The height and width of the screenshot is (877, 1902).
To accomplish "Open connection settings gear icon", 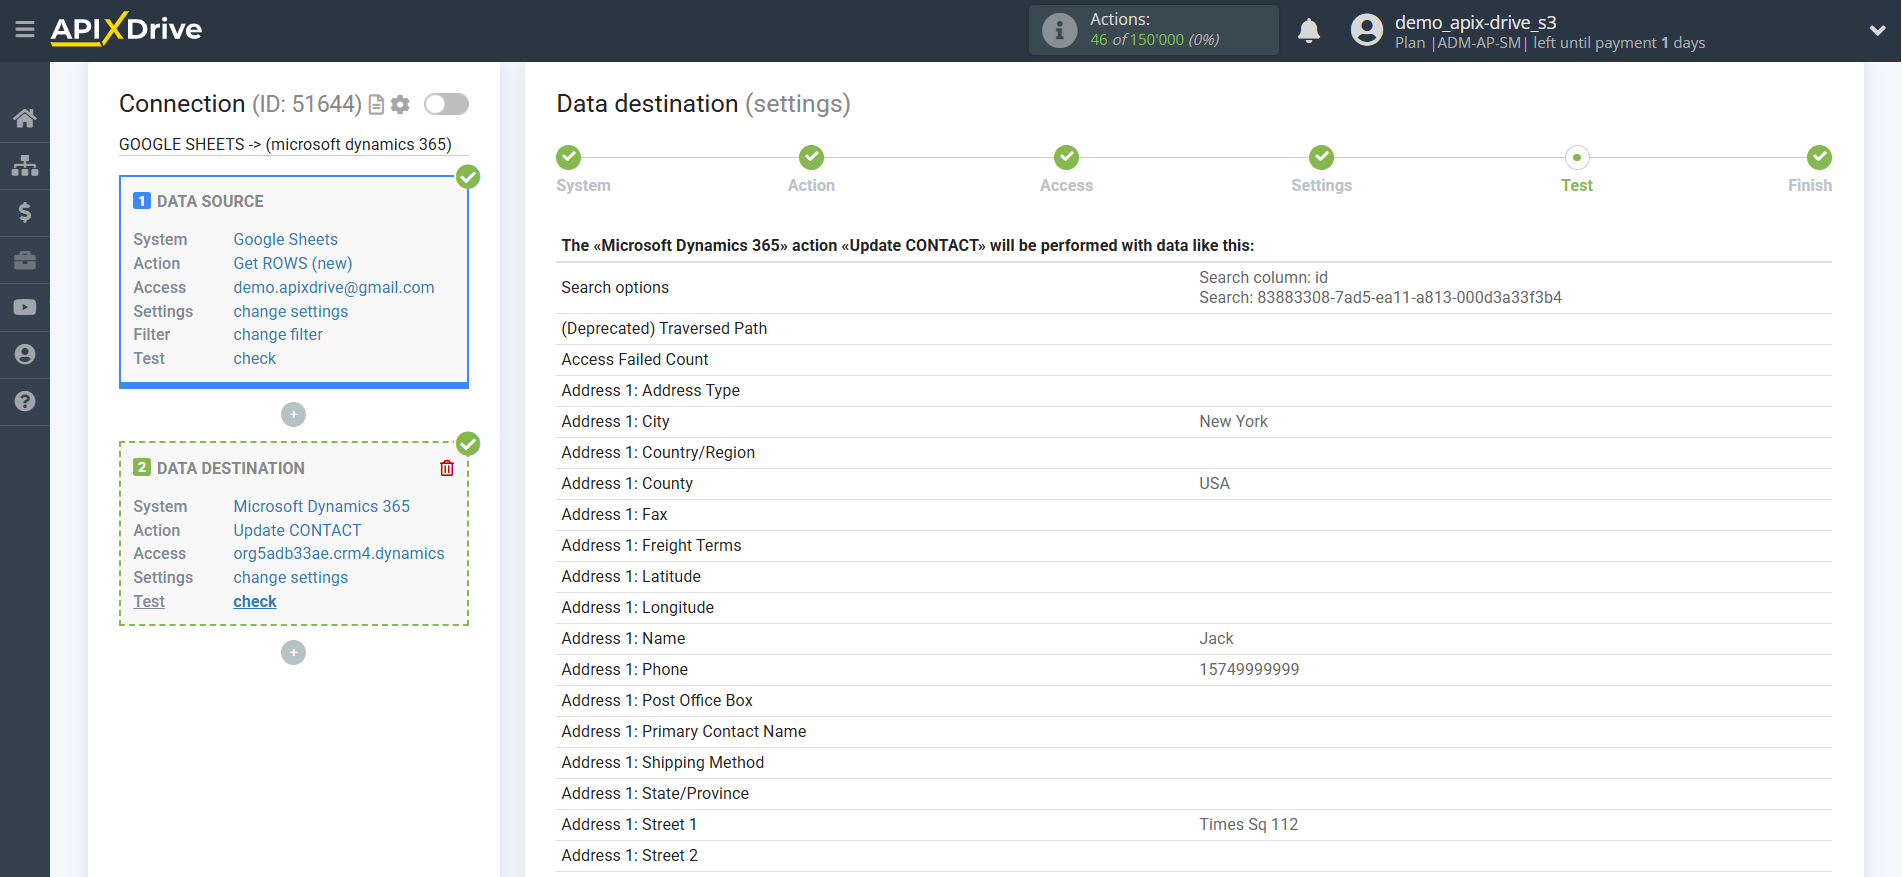I will click(400, 104).
